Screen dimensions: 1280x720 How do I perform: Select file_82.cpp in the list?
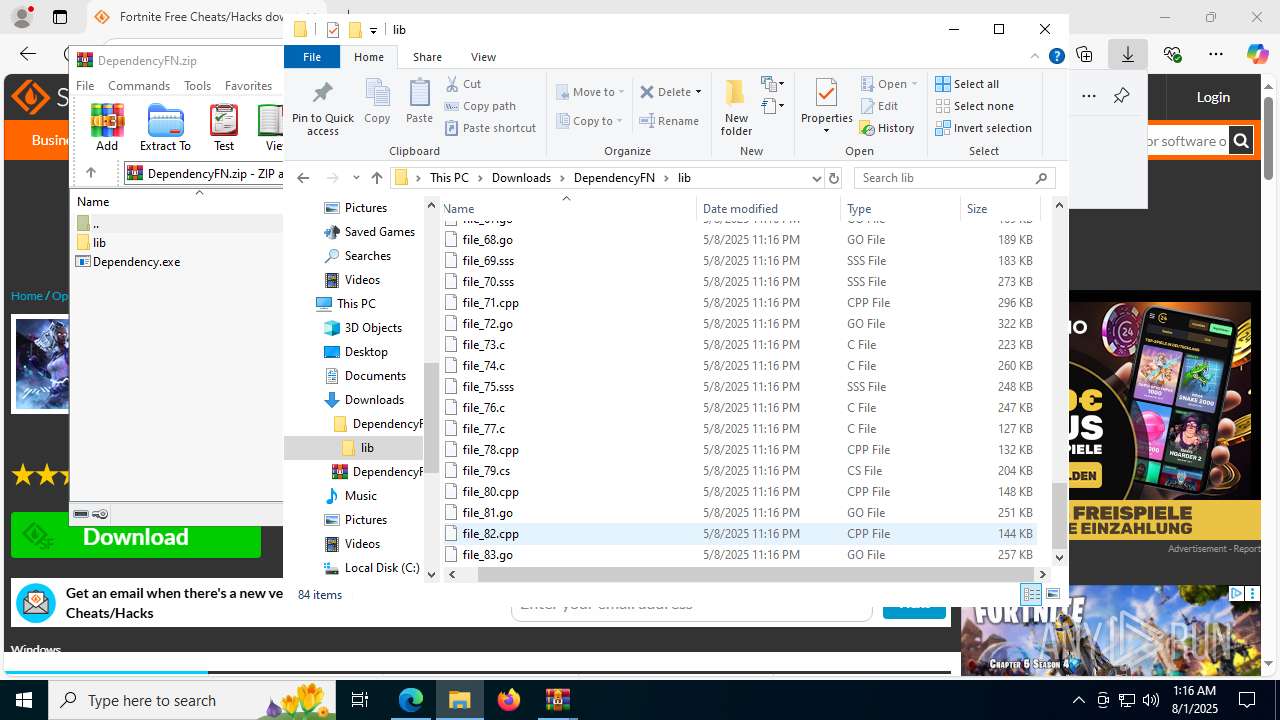740,534
